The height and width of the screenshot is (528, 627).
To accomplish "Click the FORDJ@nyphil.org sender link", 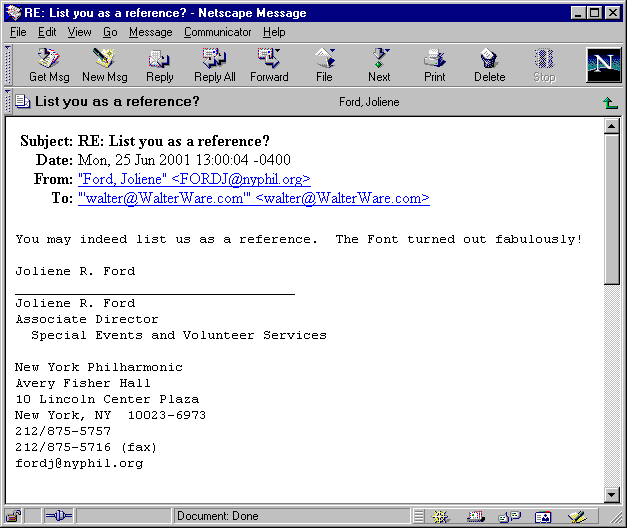I will 194,179.
